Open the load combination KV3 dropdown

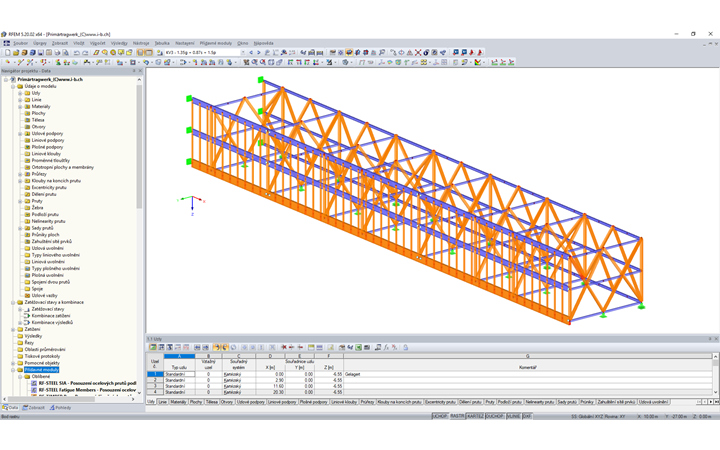tap(243, 52)
